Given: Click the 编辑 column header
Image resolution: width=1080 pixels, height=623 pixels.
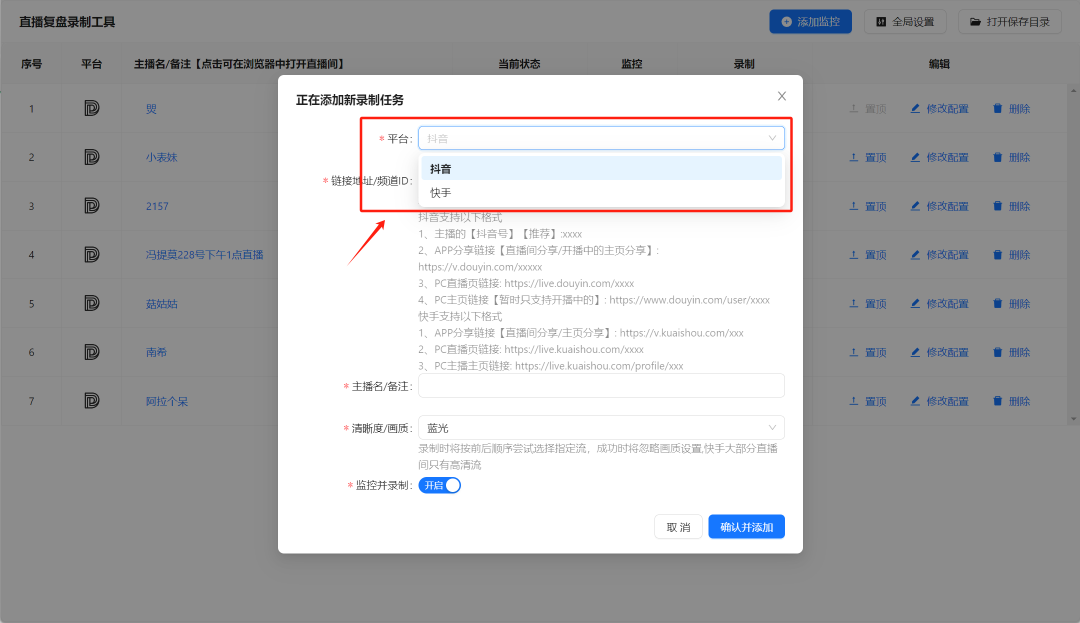Looking at the screenshot, I should click(939, 64).
